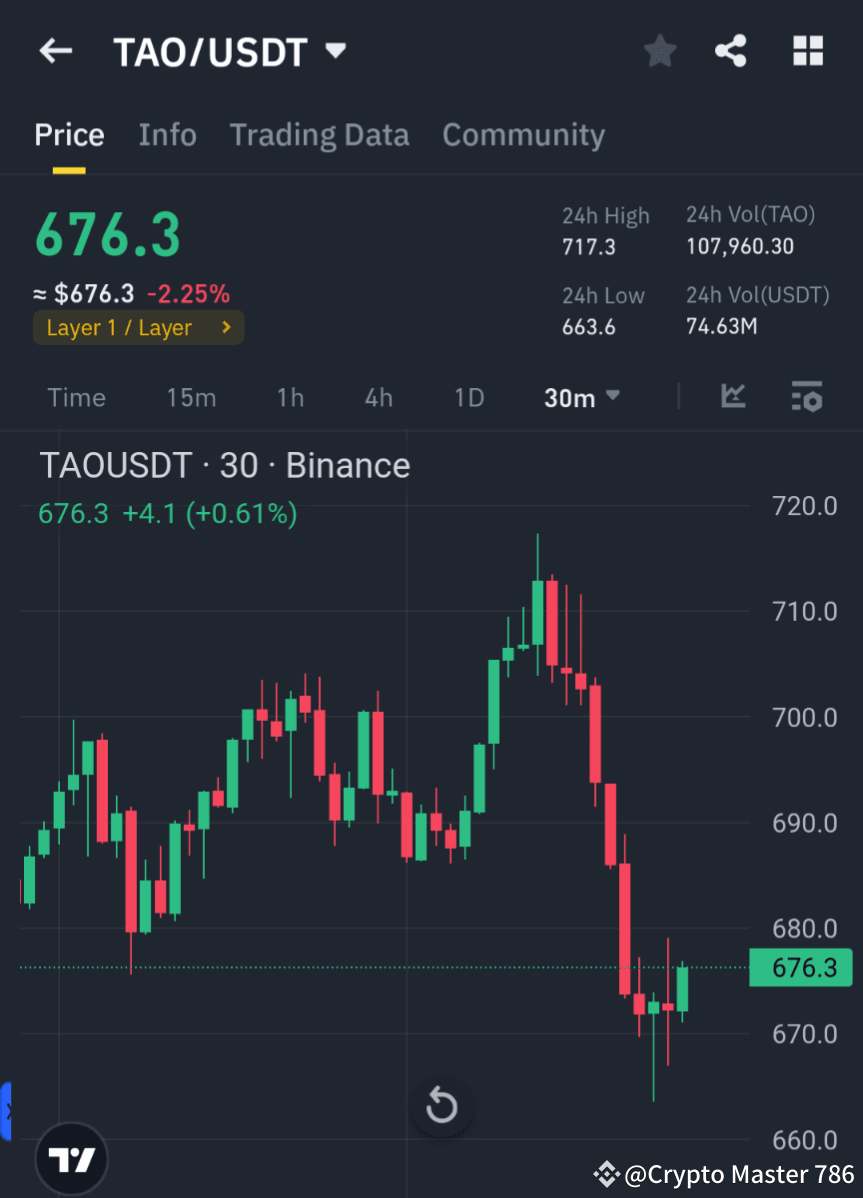The height and width of the screenshot is (1198, 863).
Task: Select the 1D interval
Action: pyautogui.click(x=469, y=398)
